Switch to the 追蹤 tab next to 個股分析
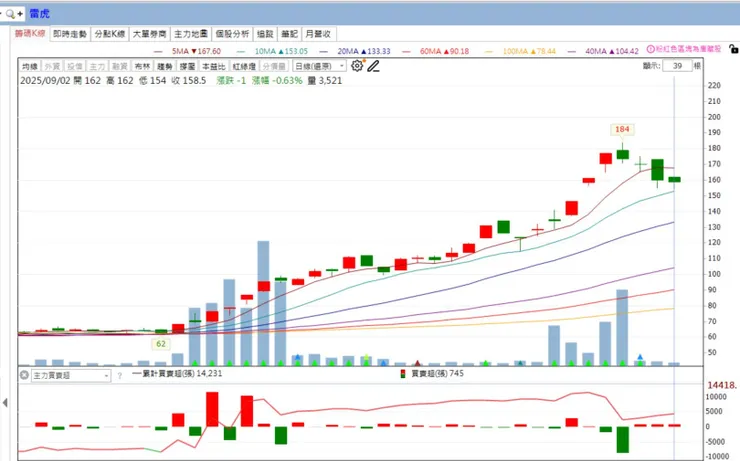Image resolution: width=740 pixels, height=461 pixels. (x=265, y=34)
